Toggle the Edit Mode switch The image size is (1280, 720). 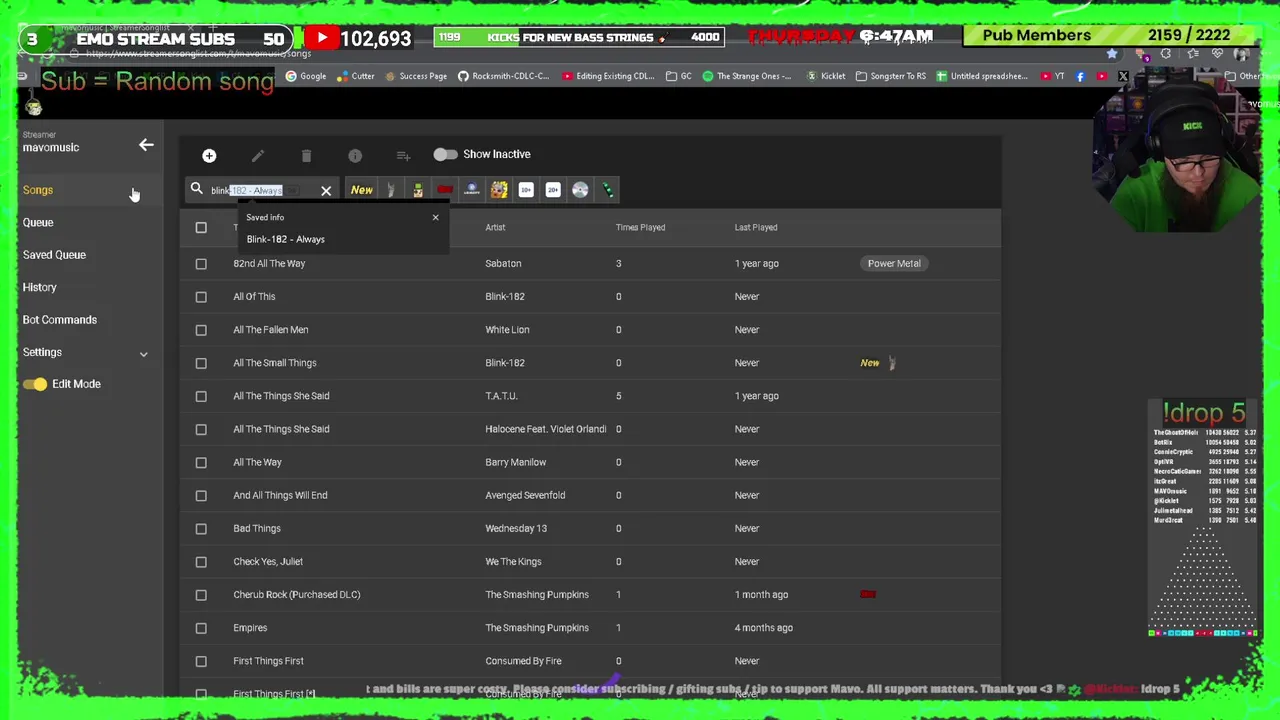tap(35, 384)
